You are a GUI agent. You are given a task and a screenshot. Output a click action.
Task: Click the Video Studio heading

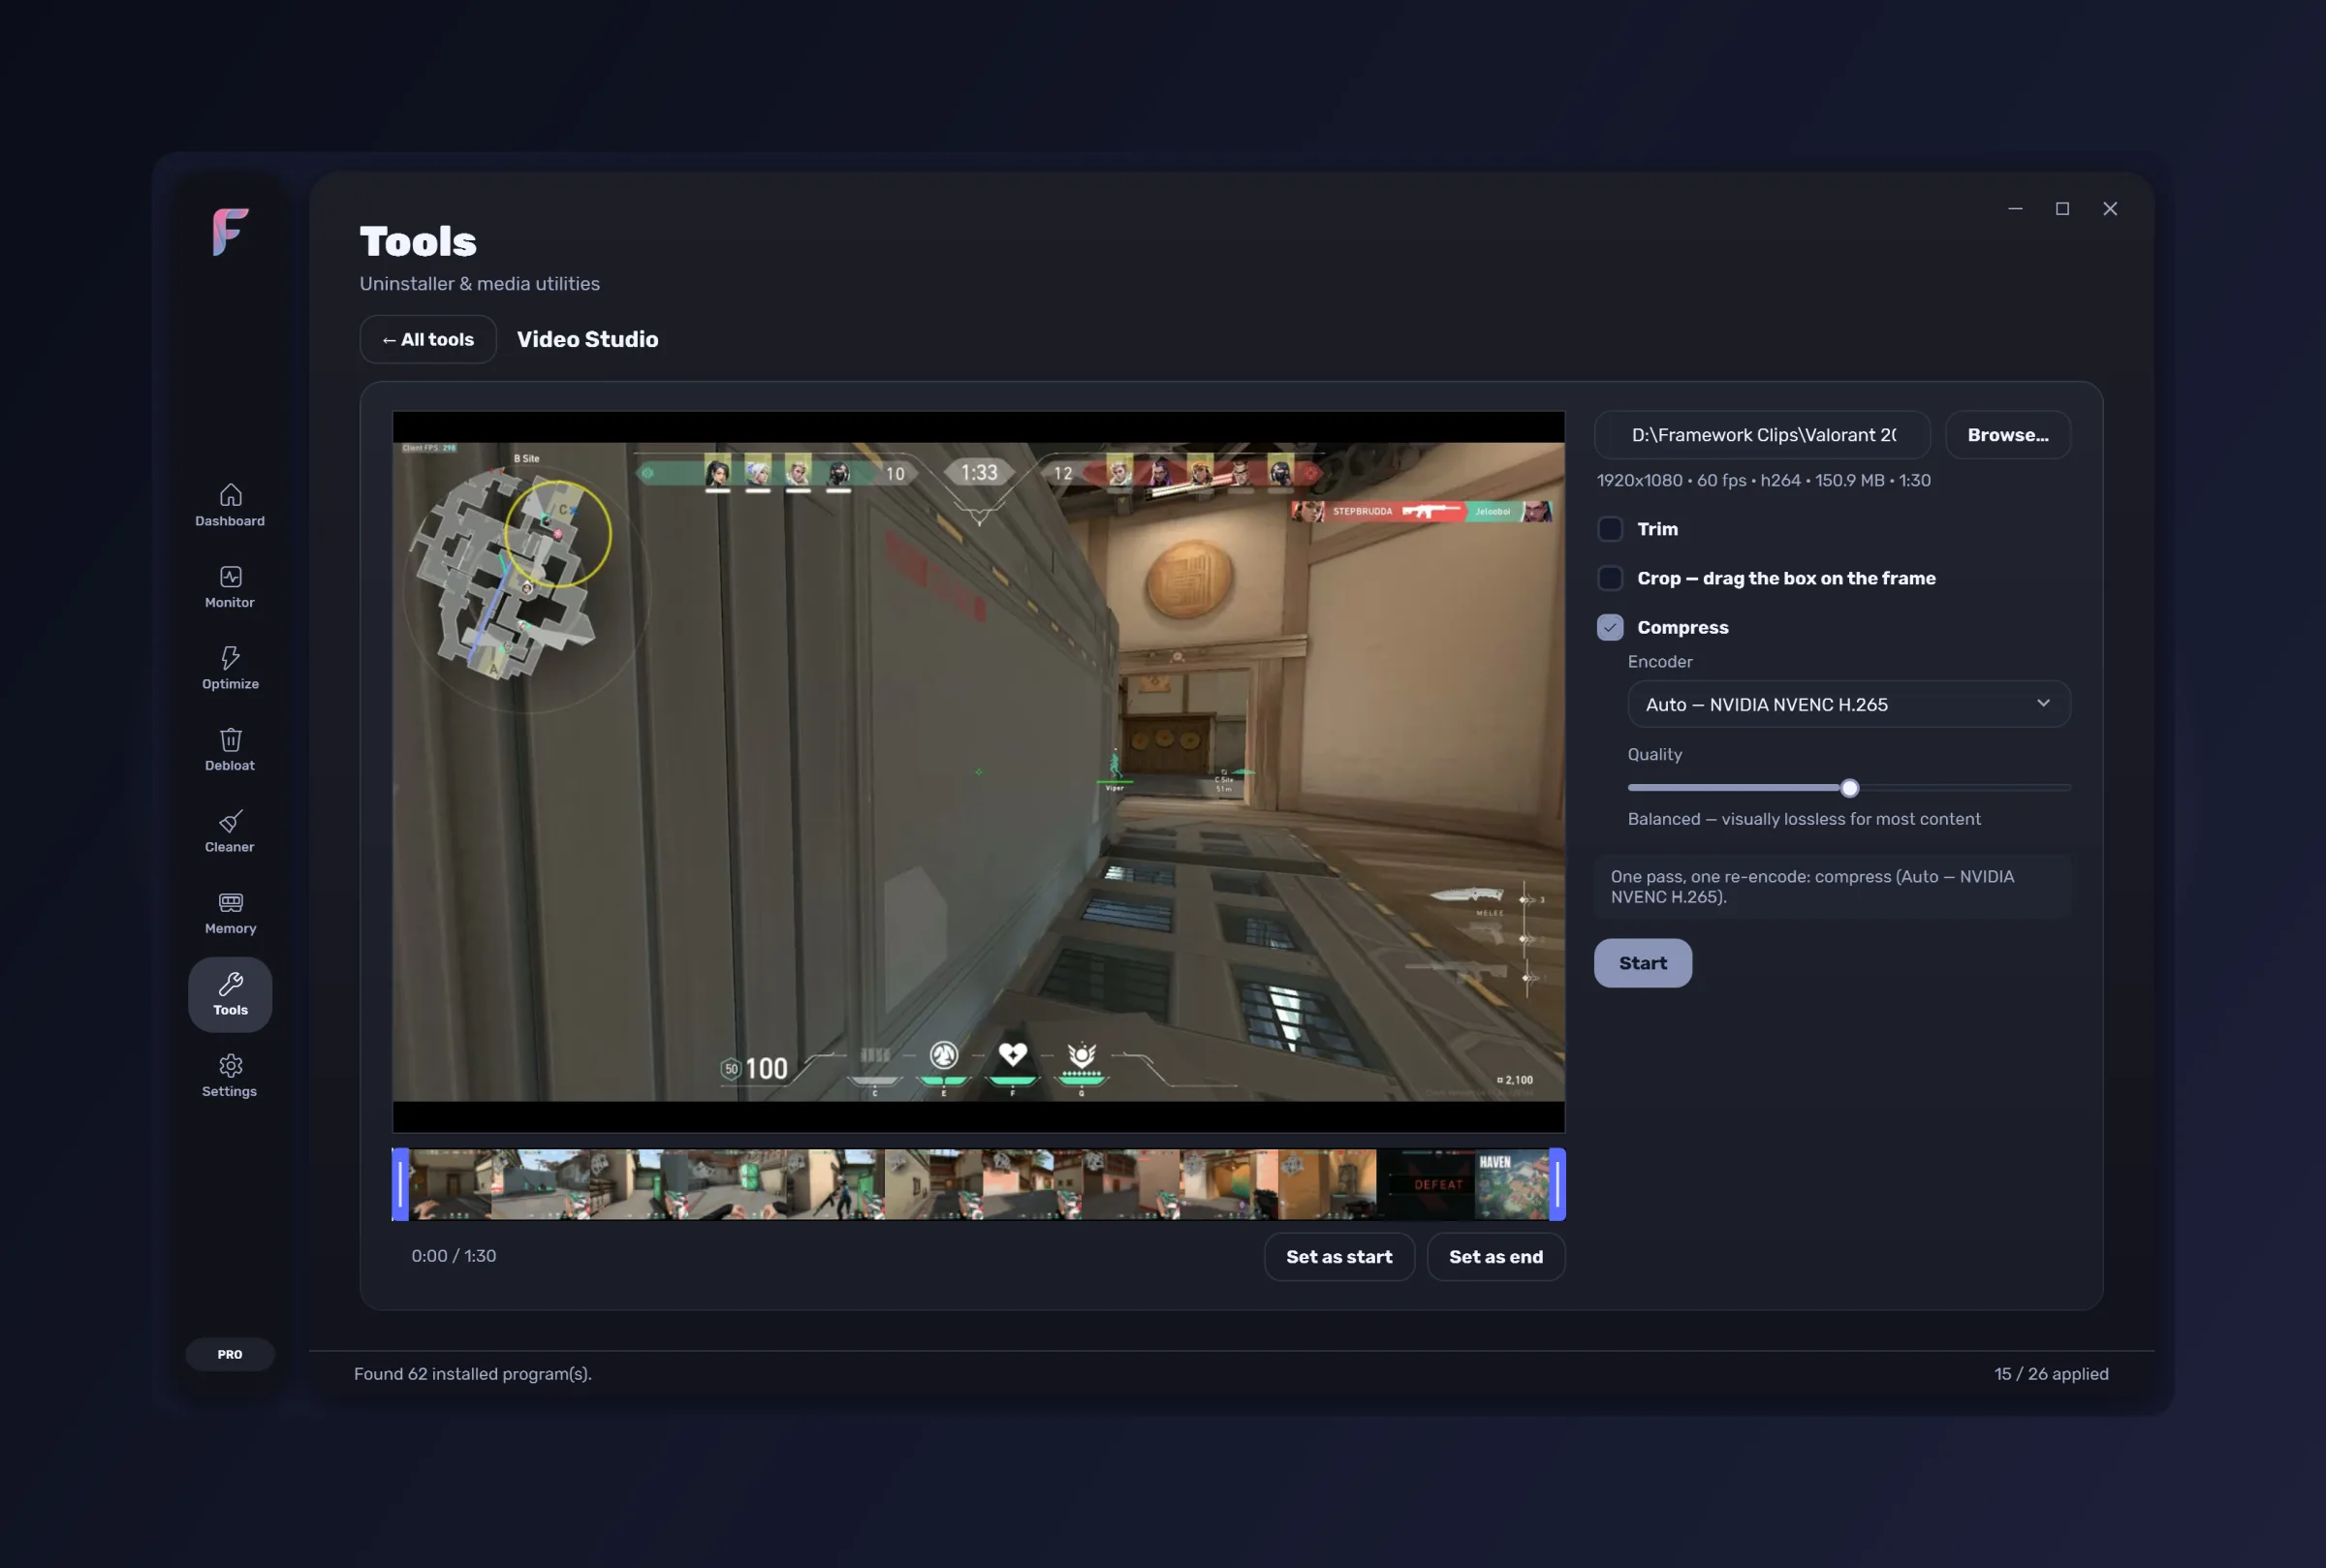point(587,339)
